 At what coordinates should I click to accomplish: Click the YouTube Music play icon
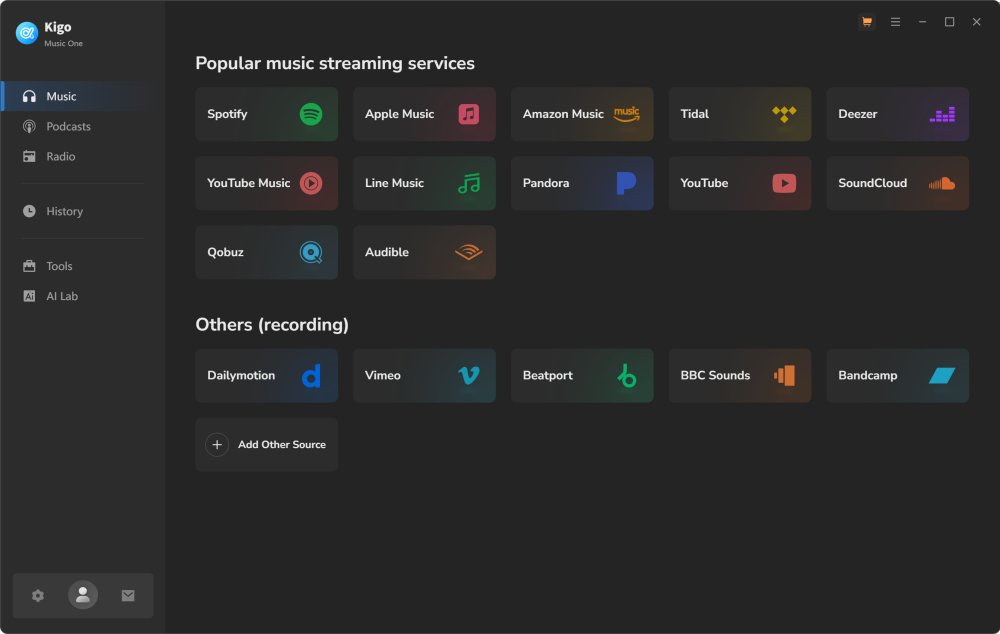tap(311, 183)
